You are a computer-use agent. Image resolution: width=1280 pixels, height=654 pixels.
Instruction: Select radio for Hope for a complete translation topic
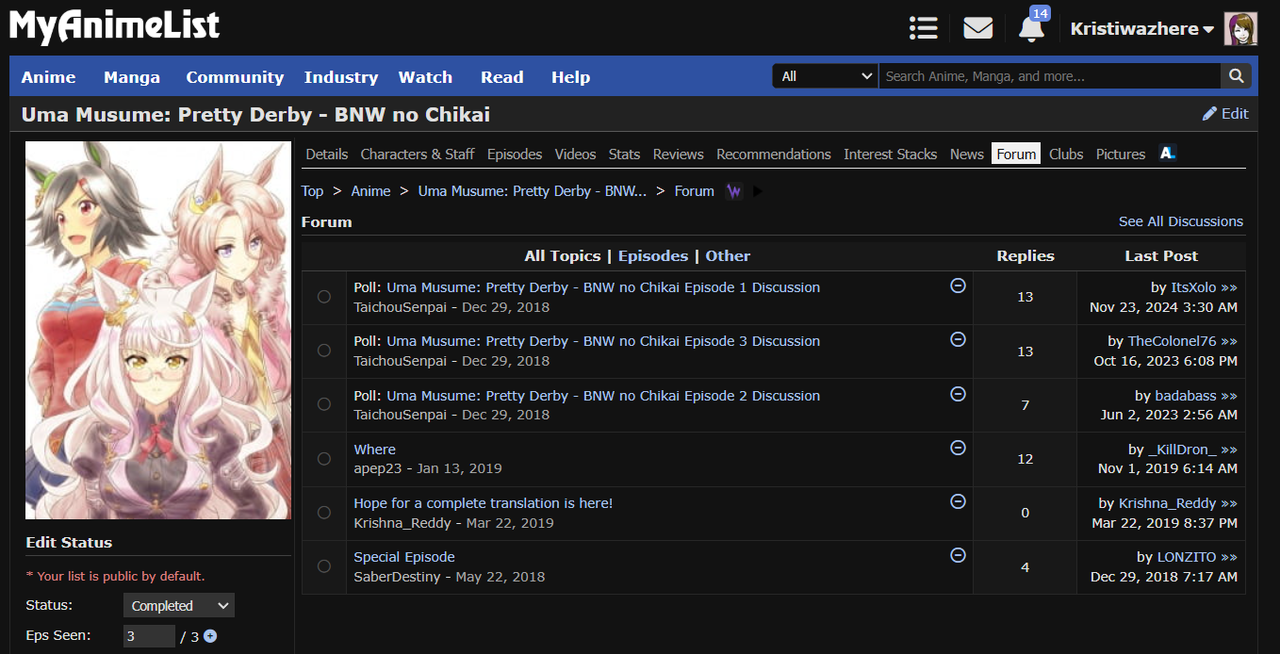click(324, 513)
